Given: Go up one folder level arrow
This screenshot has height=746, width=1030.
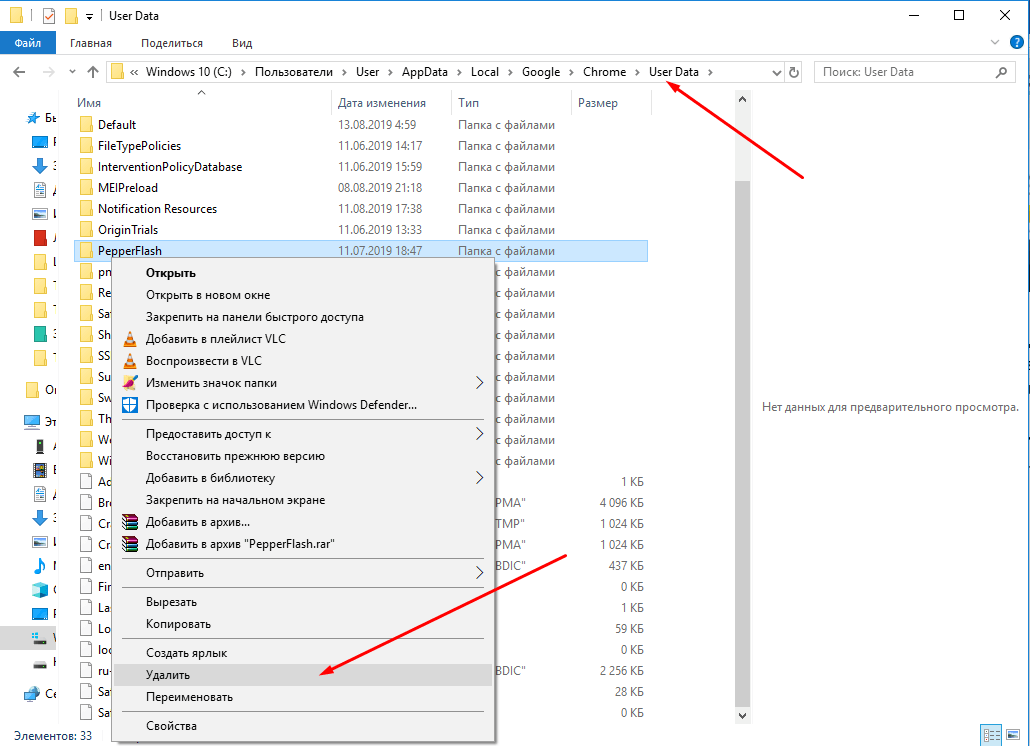Looking at the screenshot, I should [93, 72].
